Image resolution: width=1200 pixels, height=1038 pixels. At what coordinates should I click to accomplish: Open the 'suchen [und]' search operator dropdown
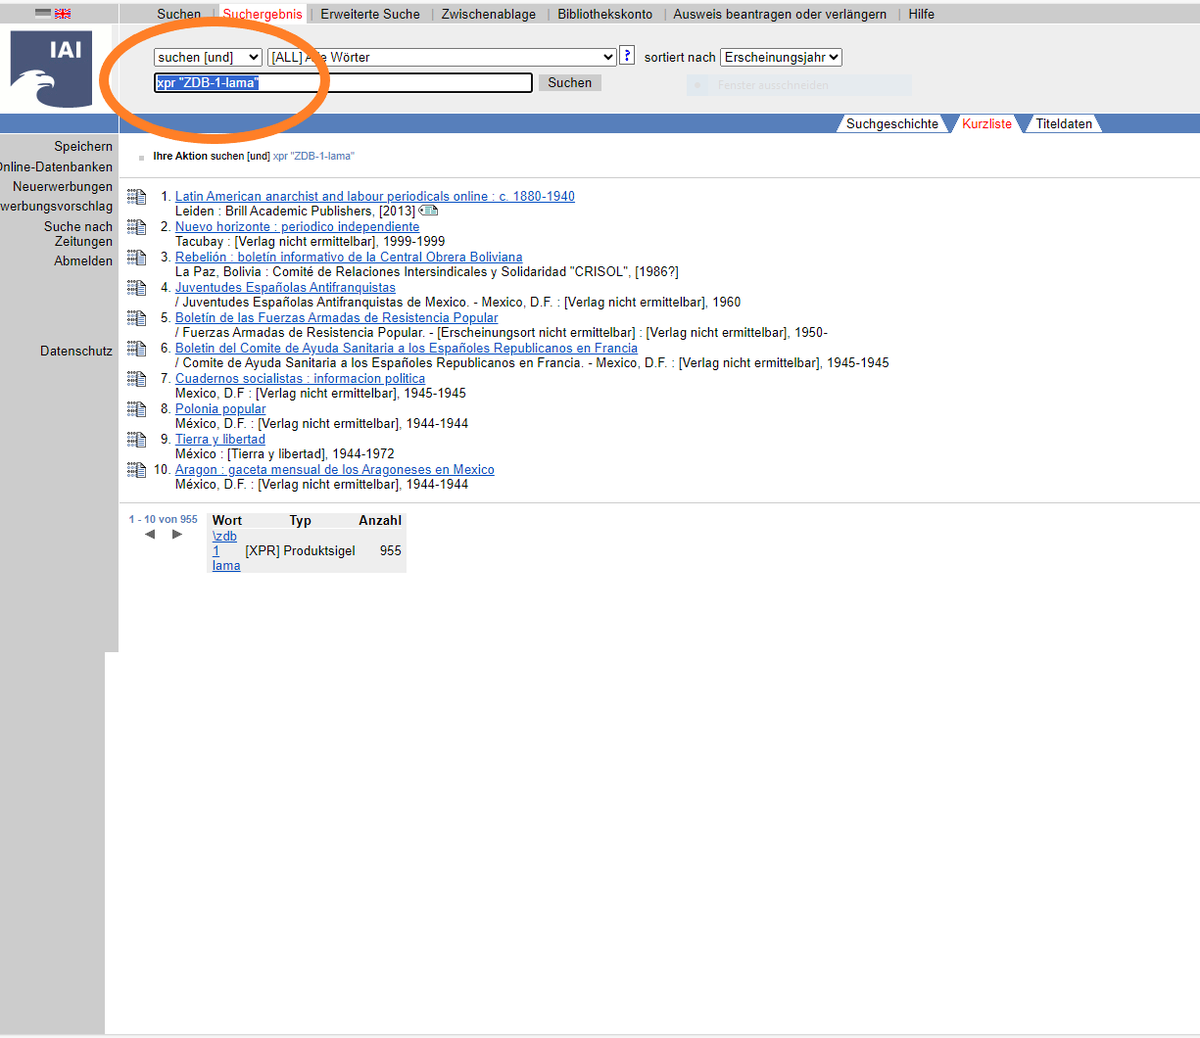coord(208,57)
